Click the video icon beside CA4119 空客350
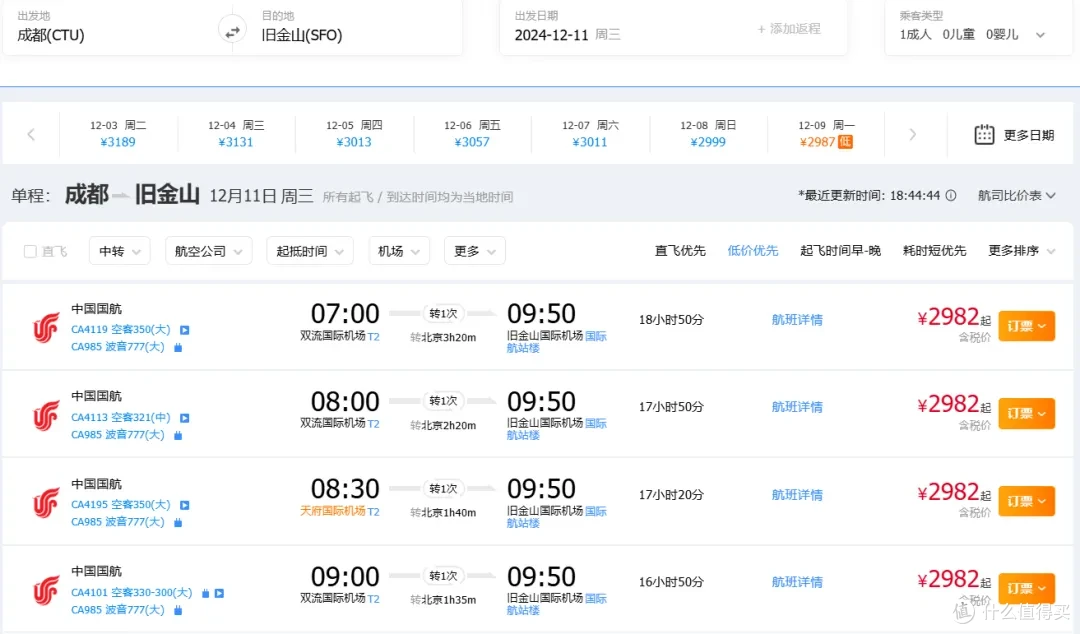Screen dimensions: 1080x634 (x=183, y=329)
